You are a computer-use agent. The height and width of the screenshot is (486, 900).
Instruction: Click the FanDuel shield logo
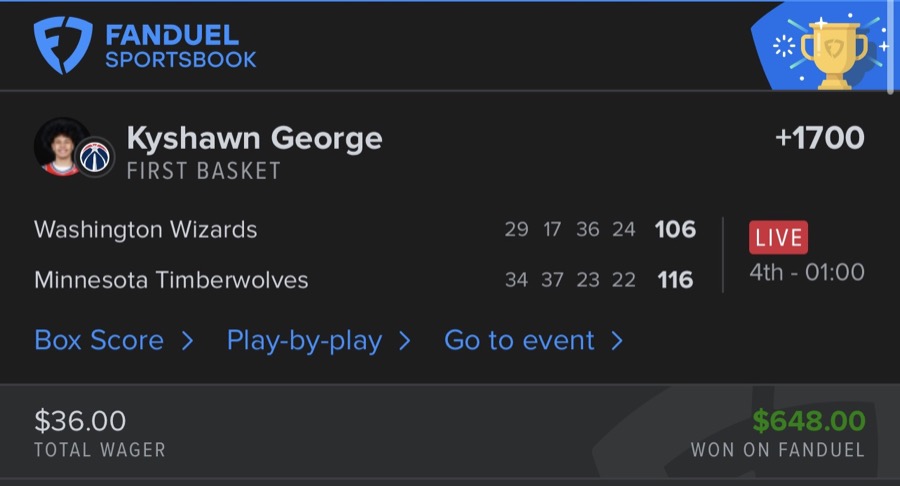pos(63,46)
